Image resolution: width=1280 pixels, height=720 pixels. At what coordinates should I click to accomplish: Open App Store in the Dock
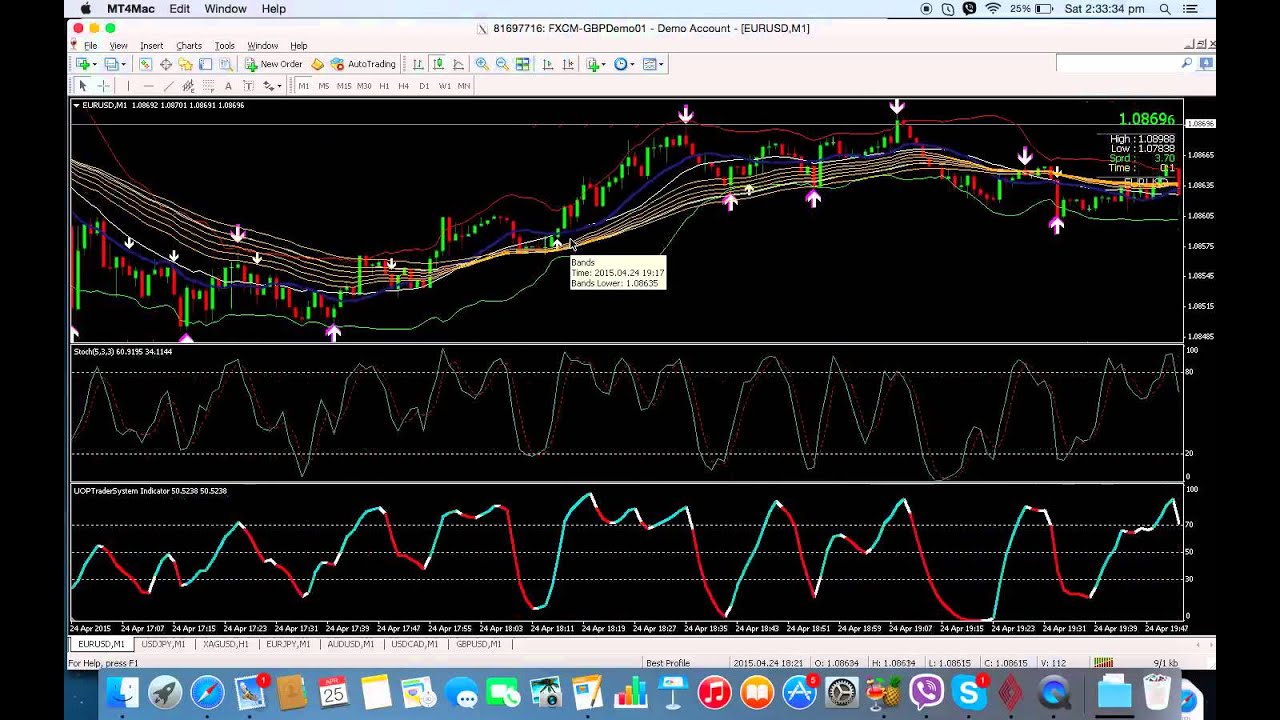click(x=799, y=692)
